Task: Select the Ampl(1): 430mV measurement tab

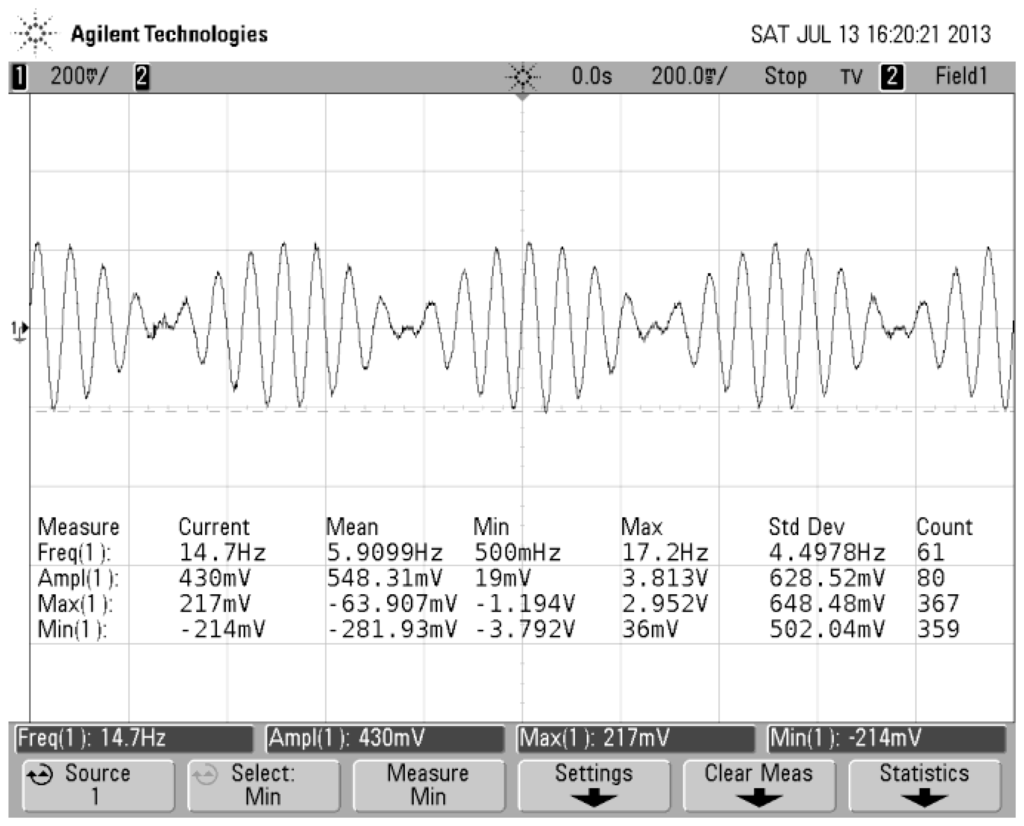Action: pos(384,739)
